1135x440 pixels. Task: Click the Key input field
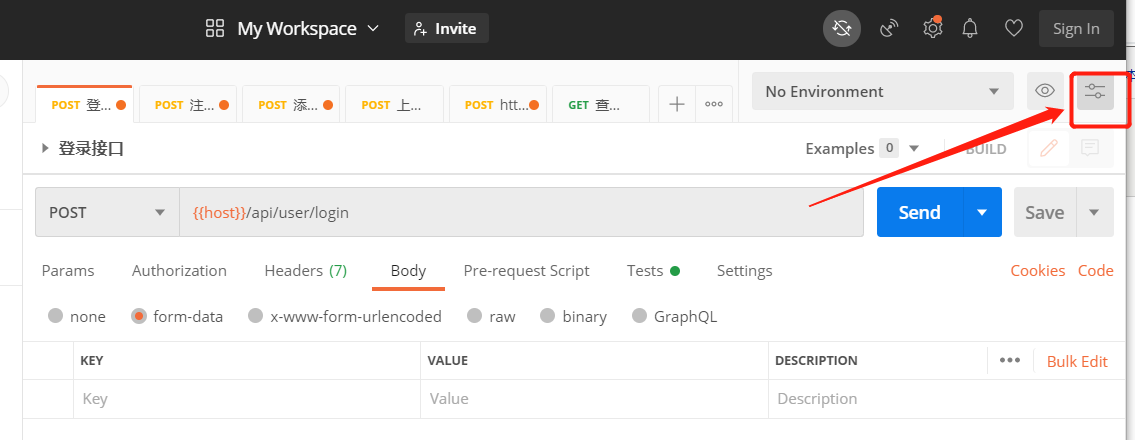tap(247, 398)
